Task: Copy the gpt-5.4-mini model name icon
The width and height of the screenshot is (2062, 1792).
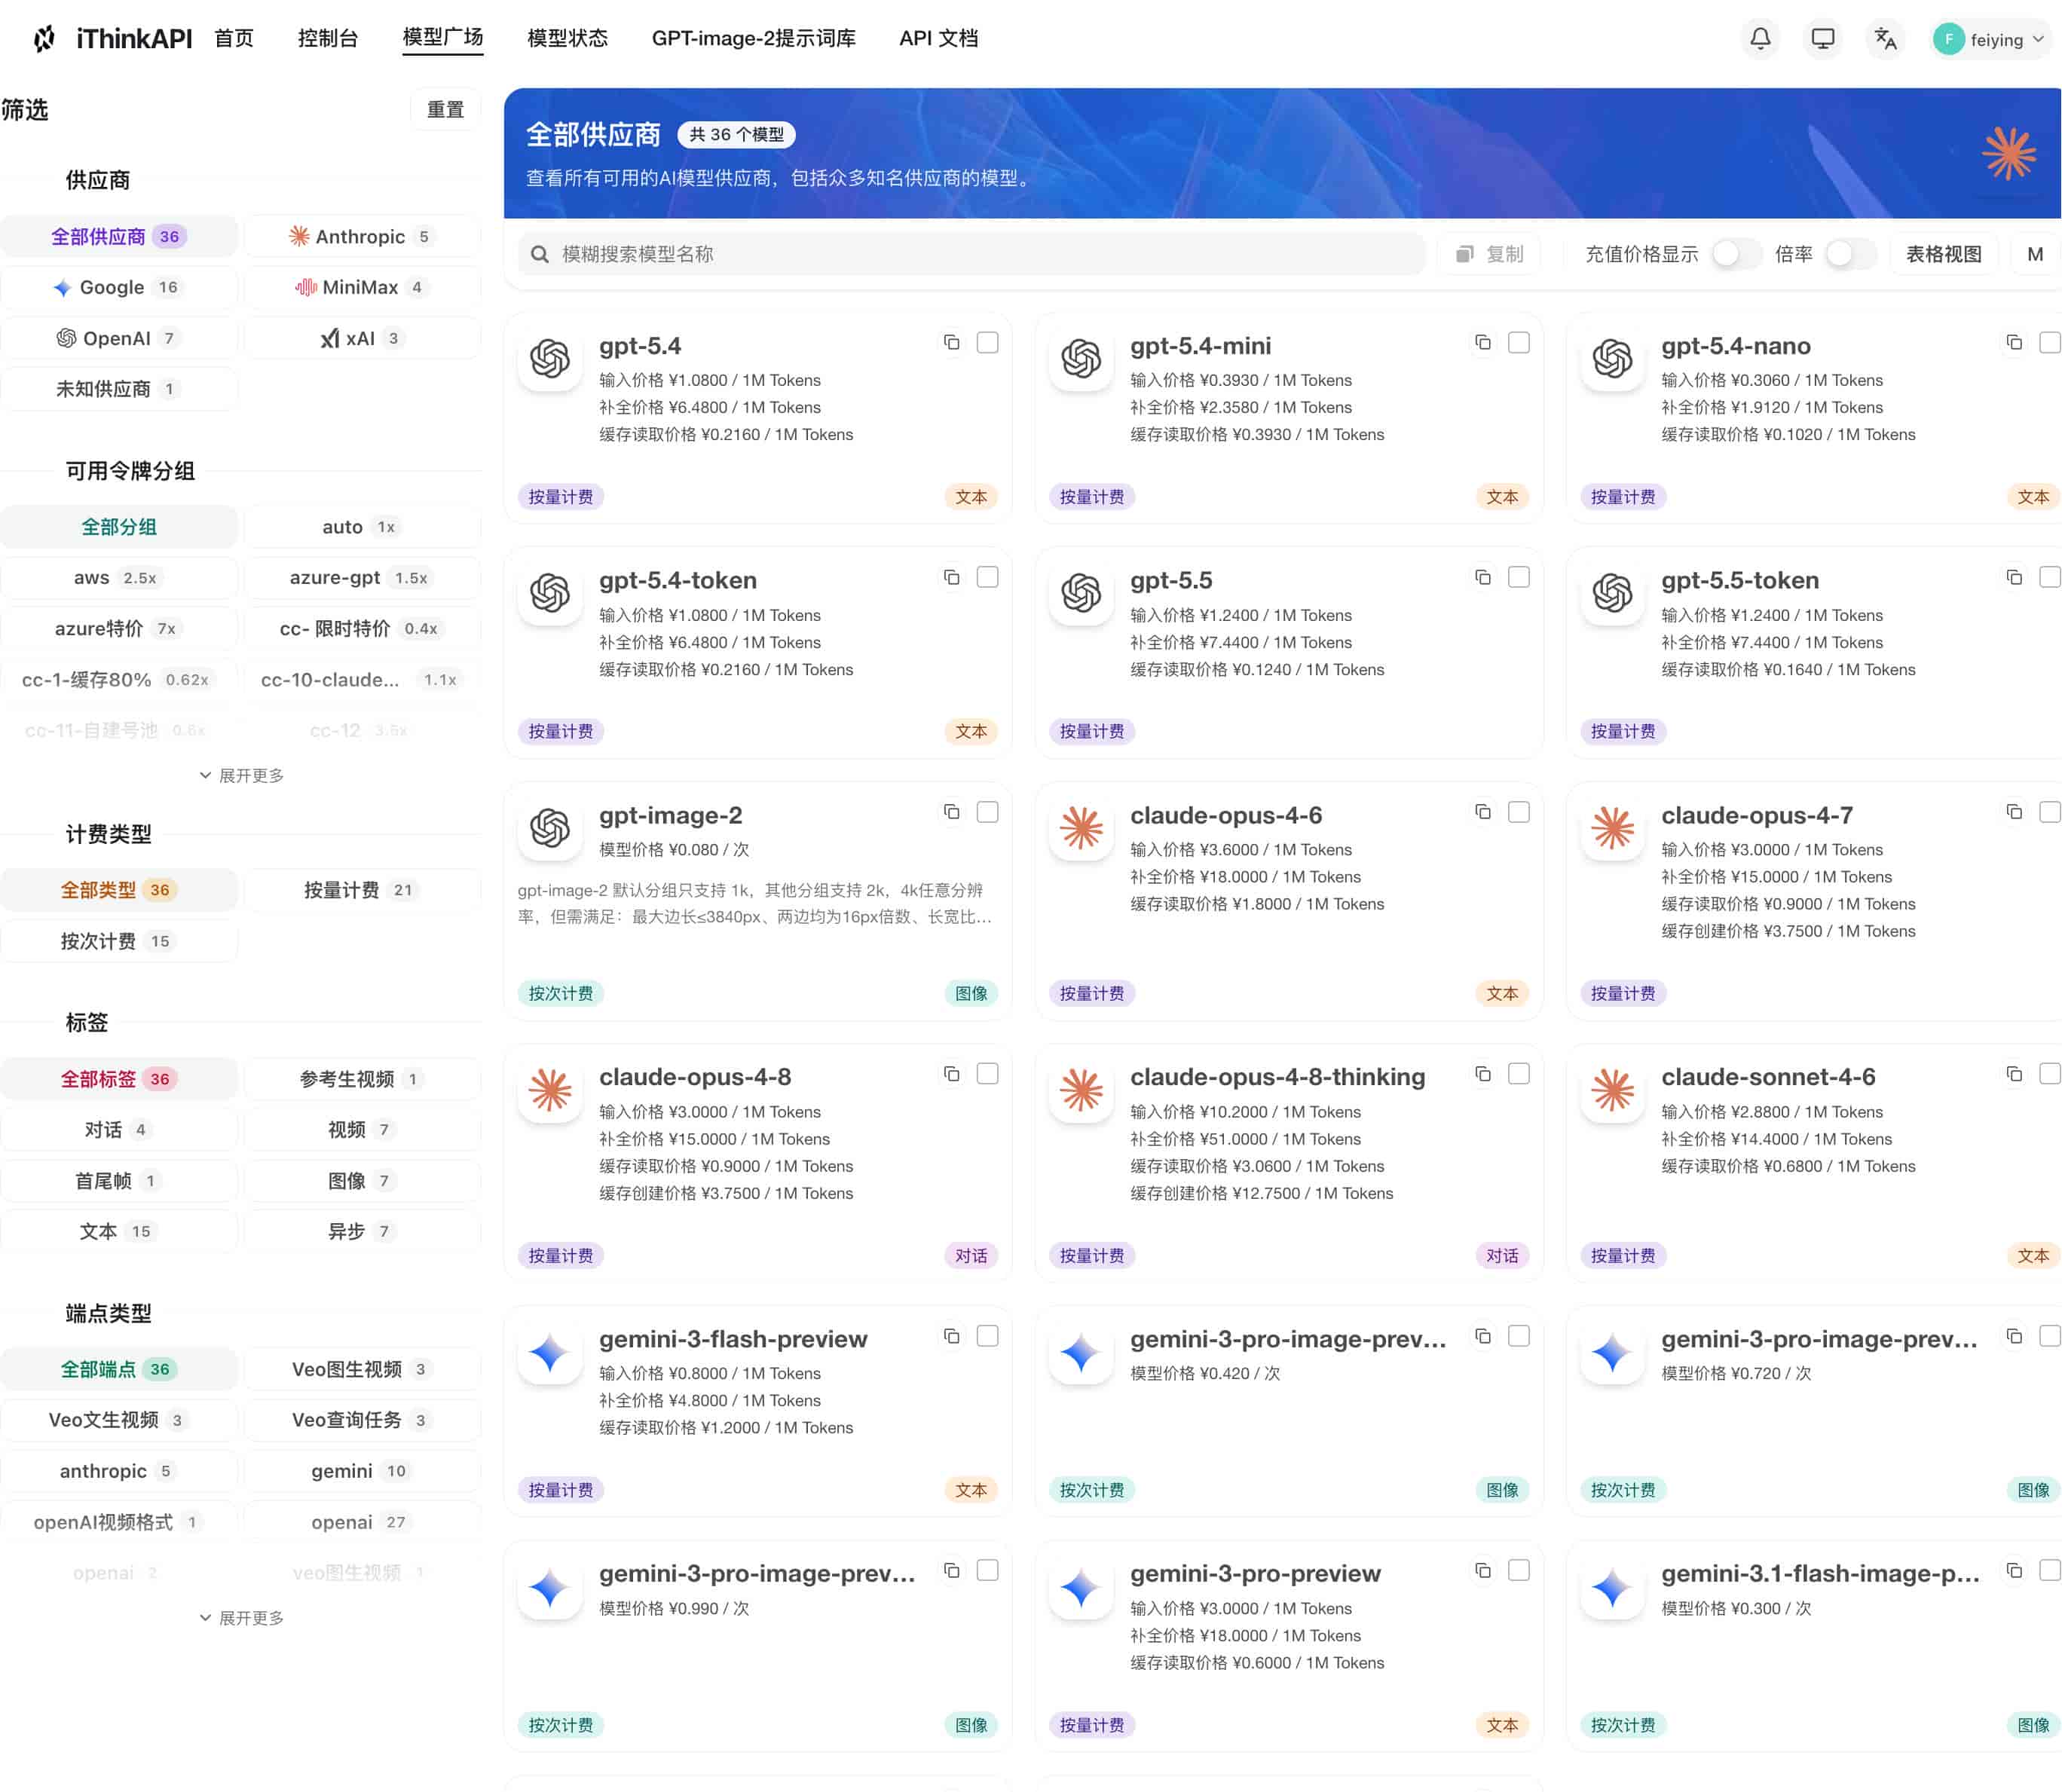Action: pyautogui.click(x=1482, y=343)
